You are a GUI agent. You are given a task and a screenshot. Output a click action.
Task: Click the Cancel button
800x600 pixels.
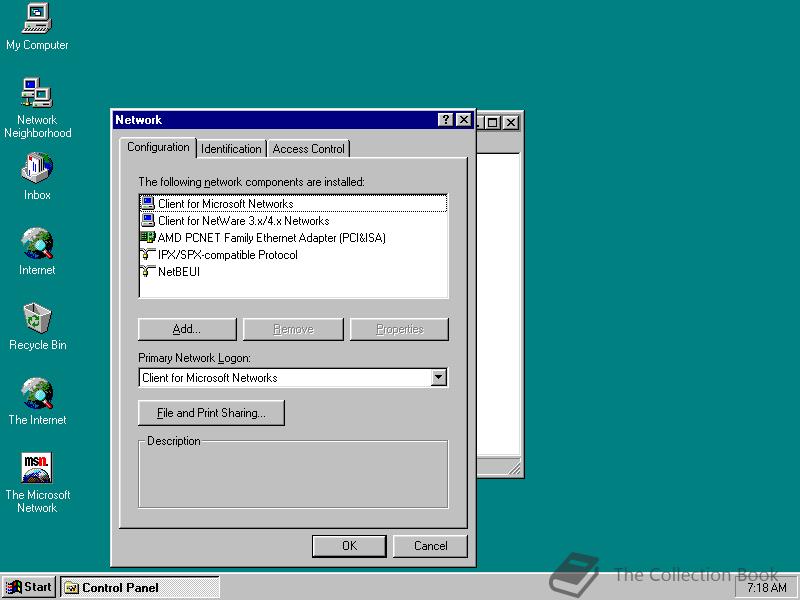point(431,546)
